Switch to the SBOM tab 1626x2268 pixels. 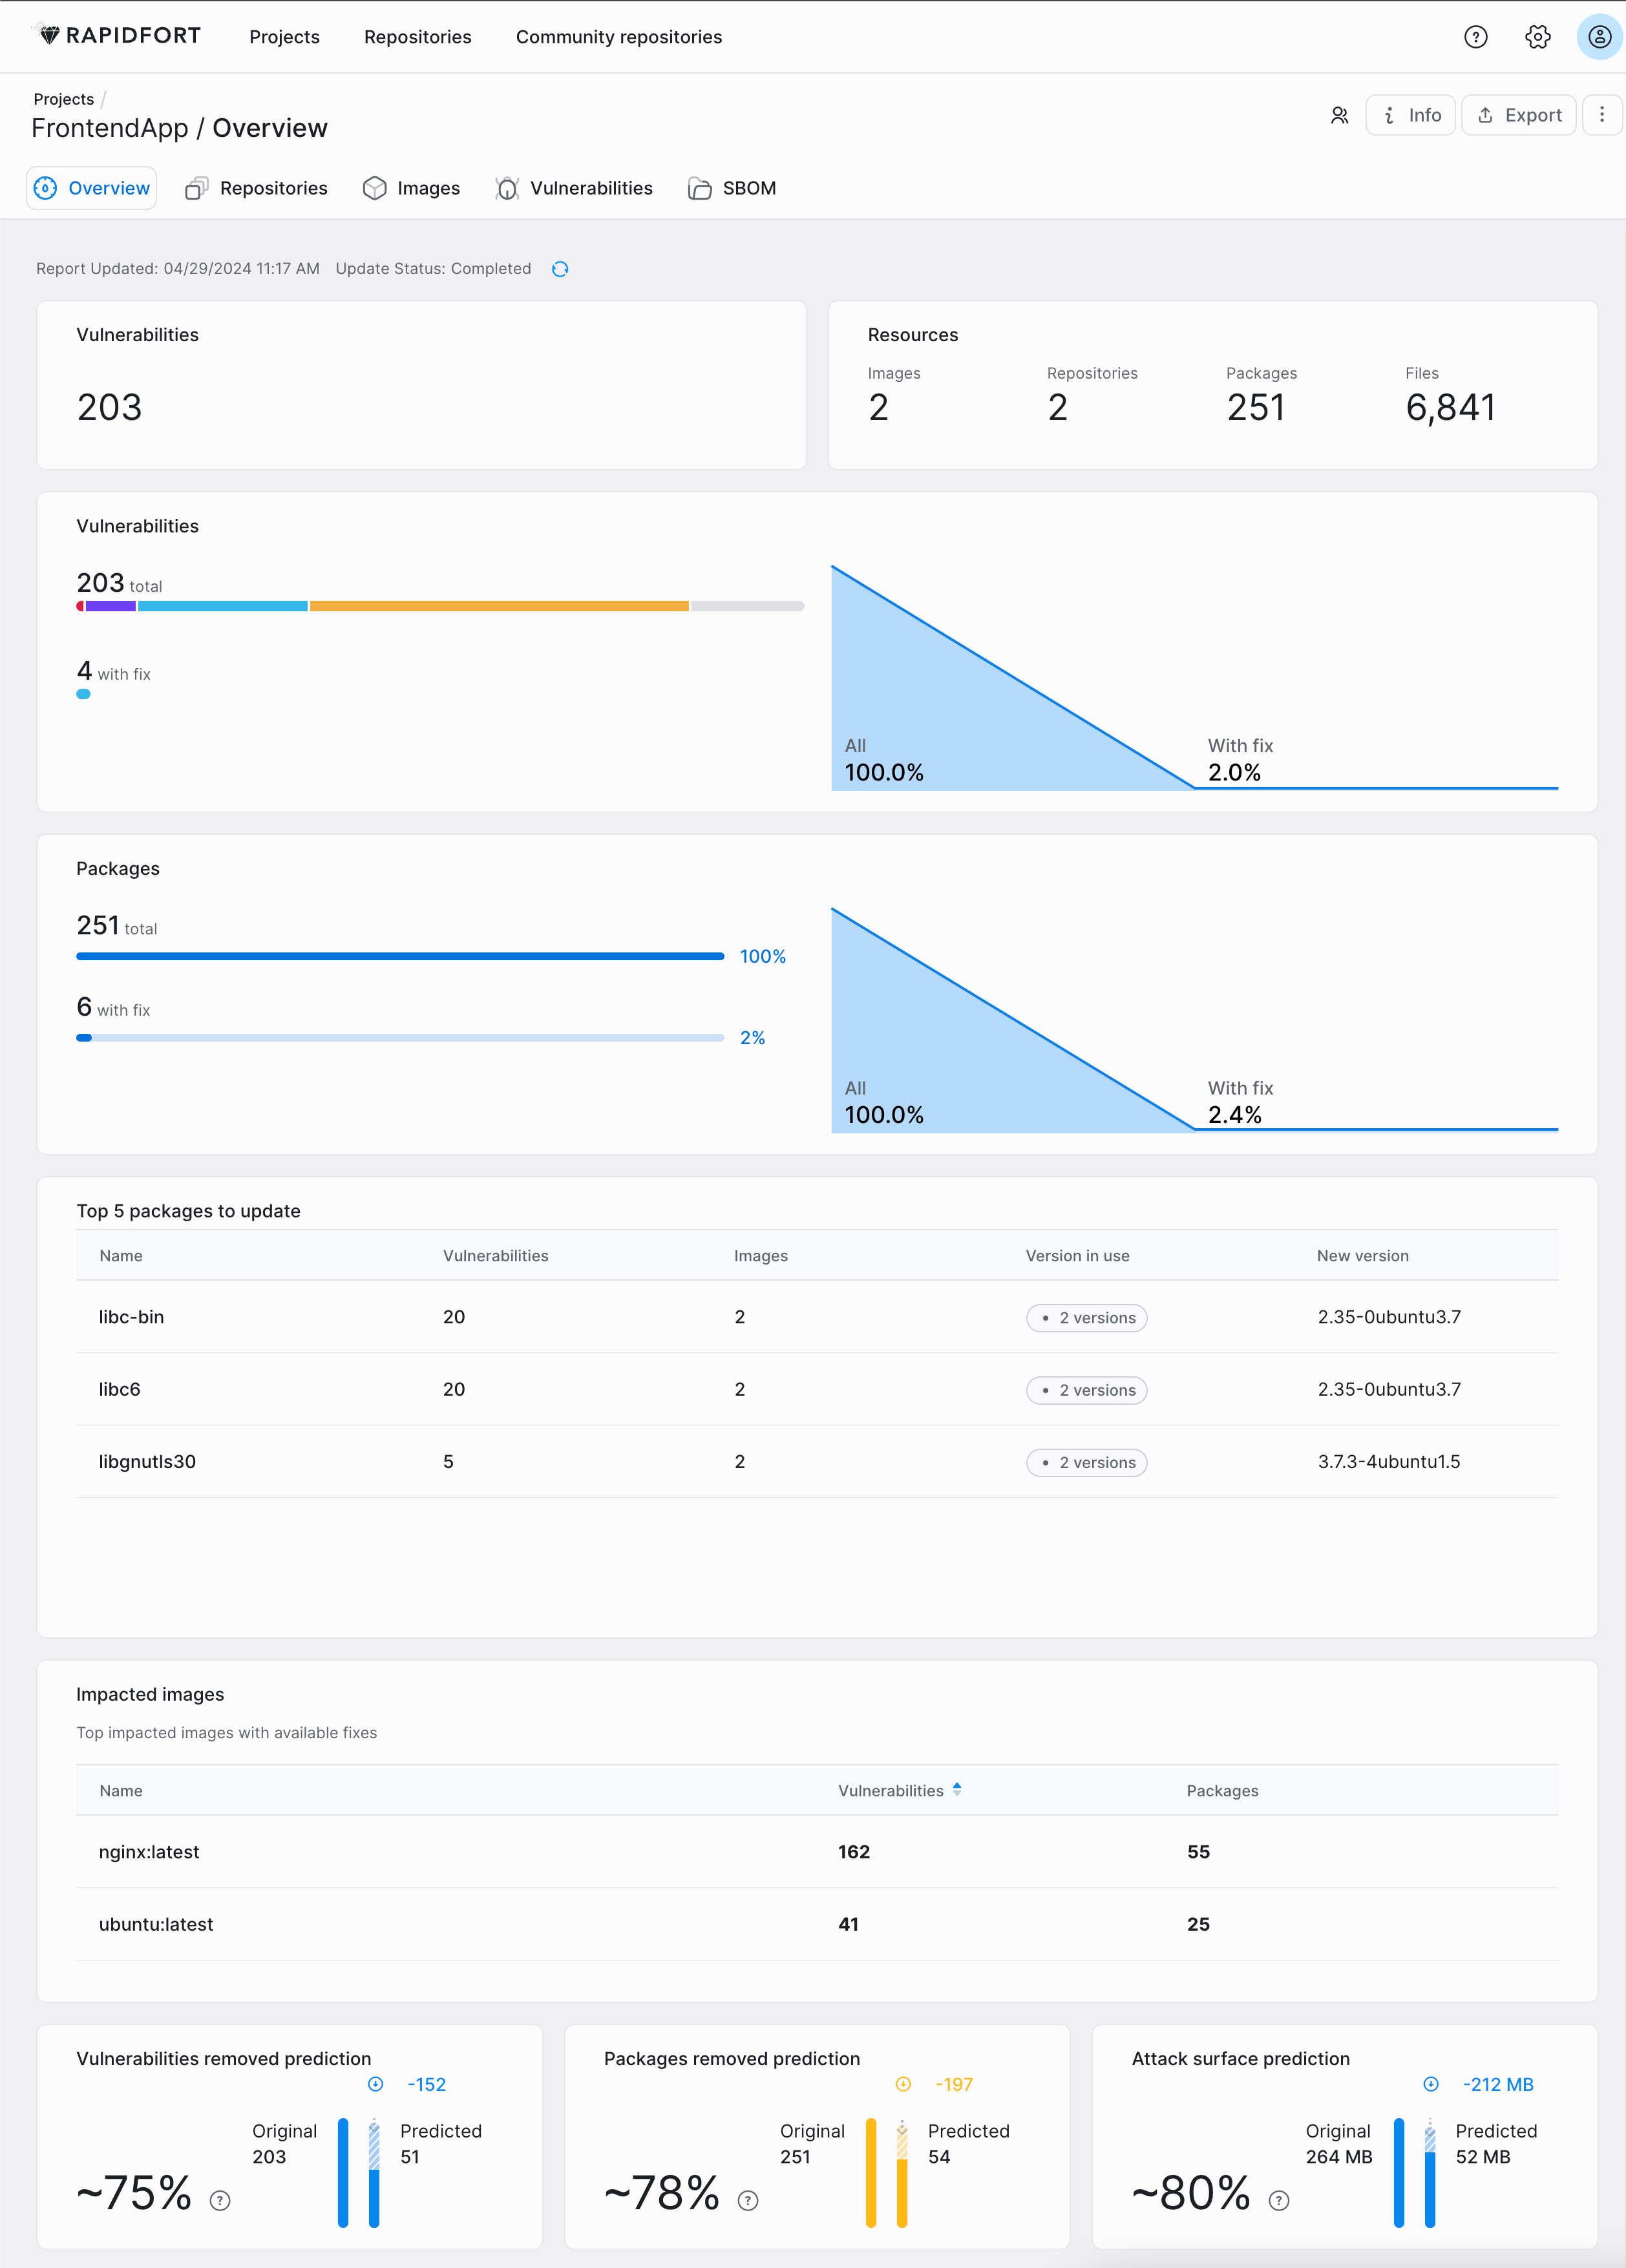point(732,188)
